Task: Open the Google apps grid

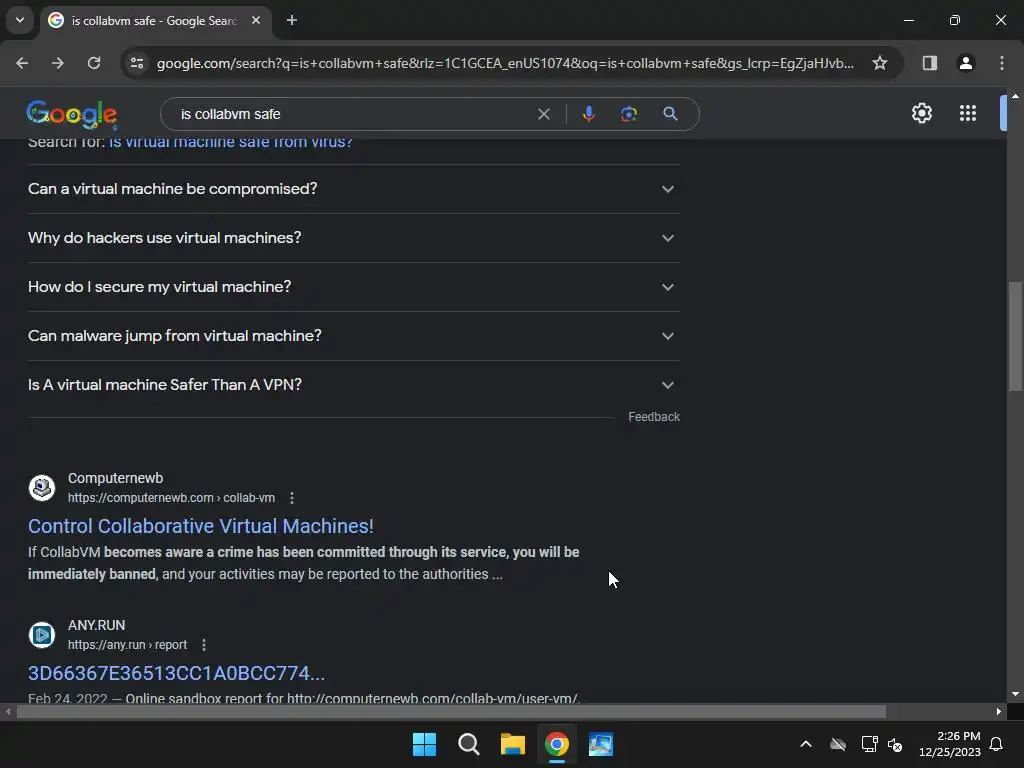Action: click(967, 113)
